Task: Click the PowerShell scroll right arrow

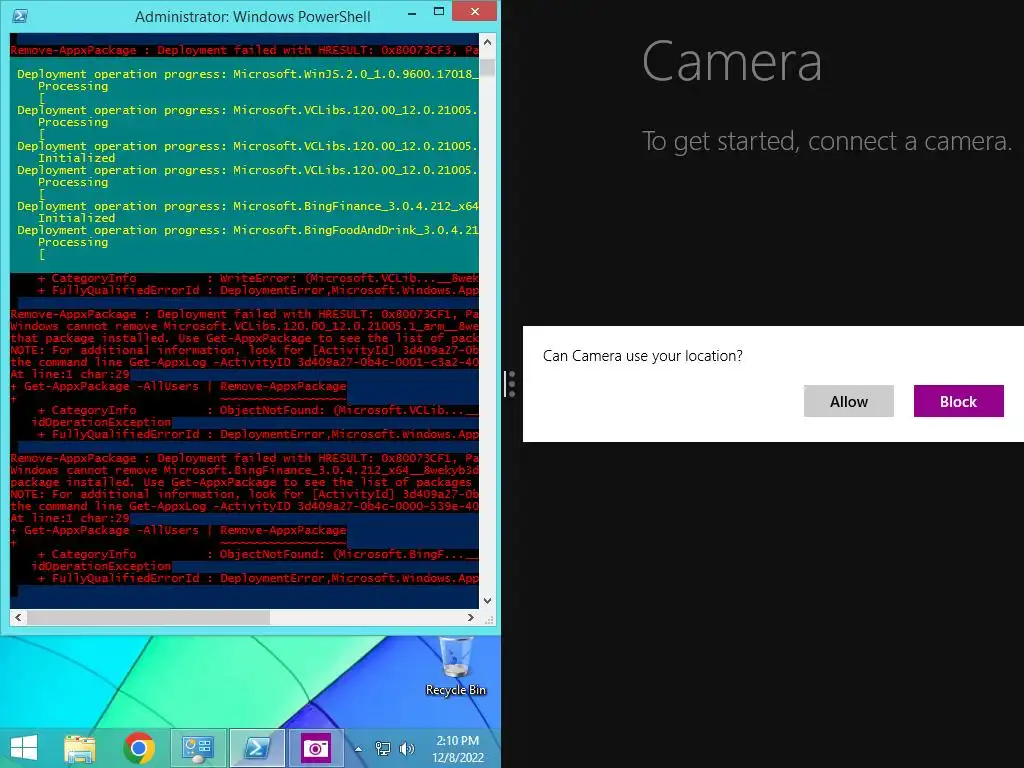Action: [471, 617]
